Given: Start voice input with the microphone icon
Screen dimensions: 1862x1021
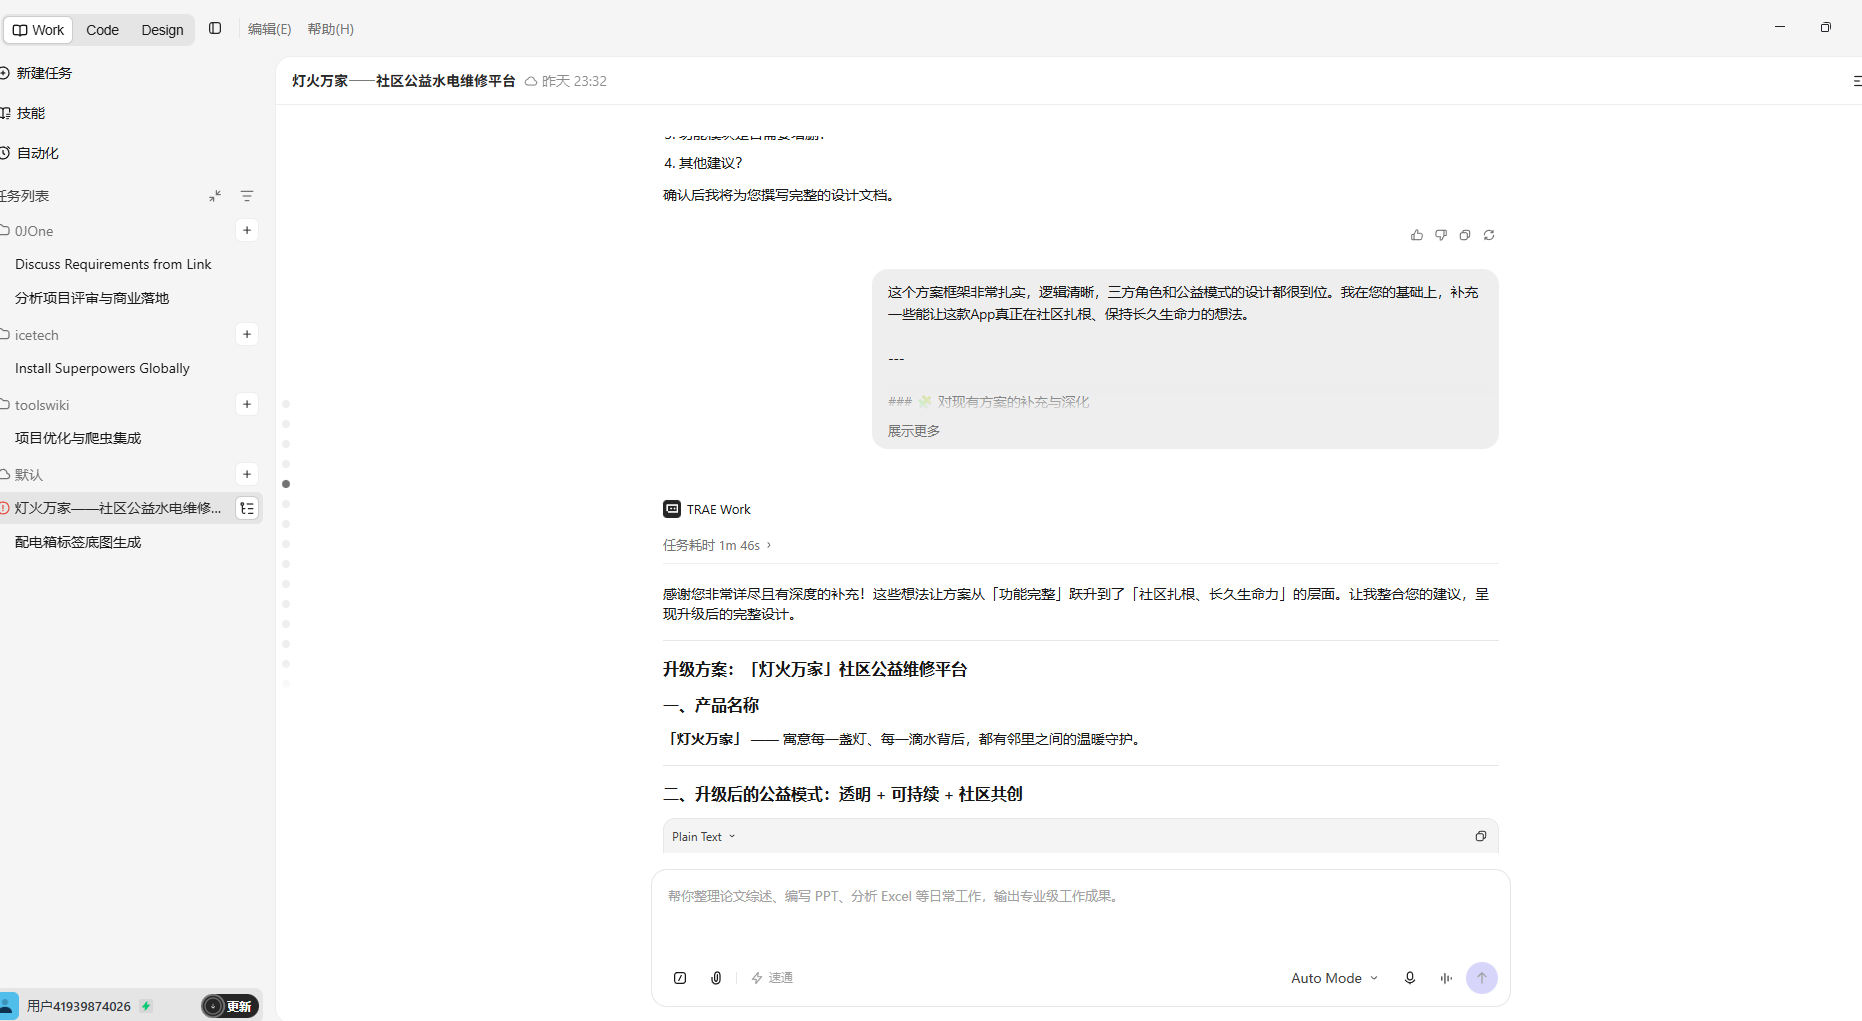Looking at the screenshot, I should [x=1410, y=978].
